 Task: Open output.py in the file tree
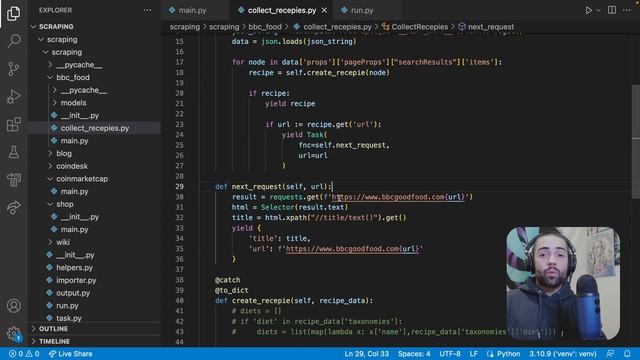(x=73, y=293)
